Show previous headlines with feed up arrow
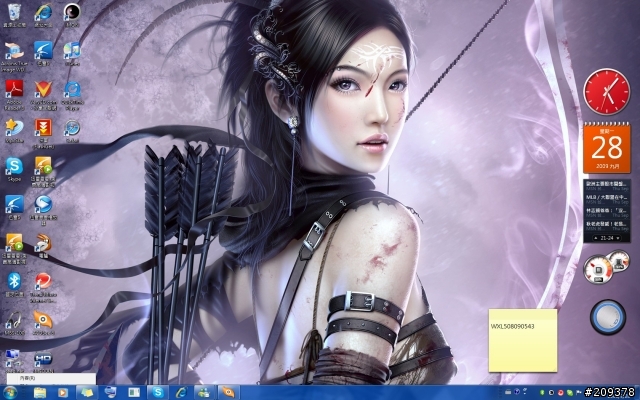Viewport: 640px width, 400px height. click(596, 238)
